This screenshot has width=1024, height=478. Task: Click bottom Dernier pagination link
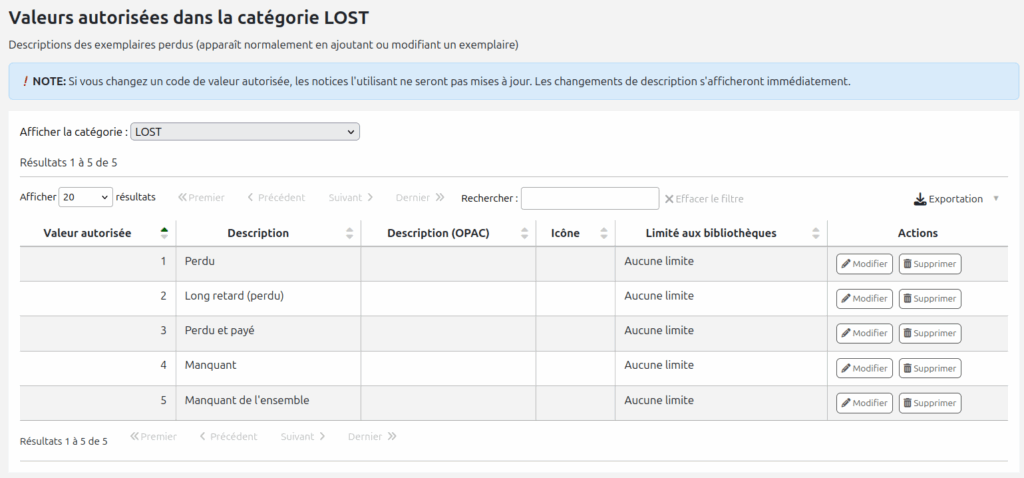click(372, 436)
